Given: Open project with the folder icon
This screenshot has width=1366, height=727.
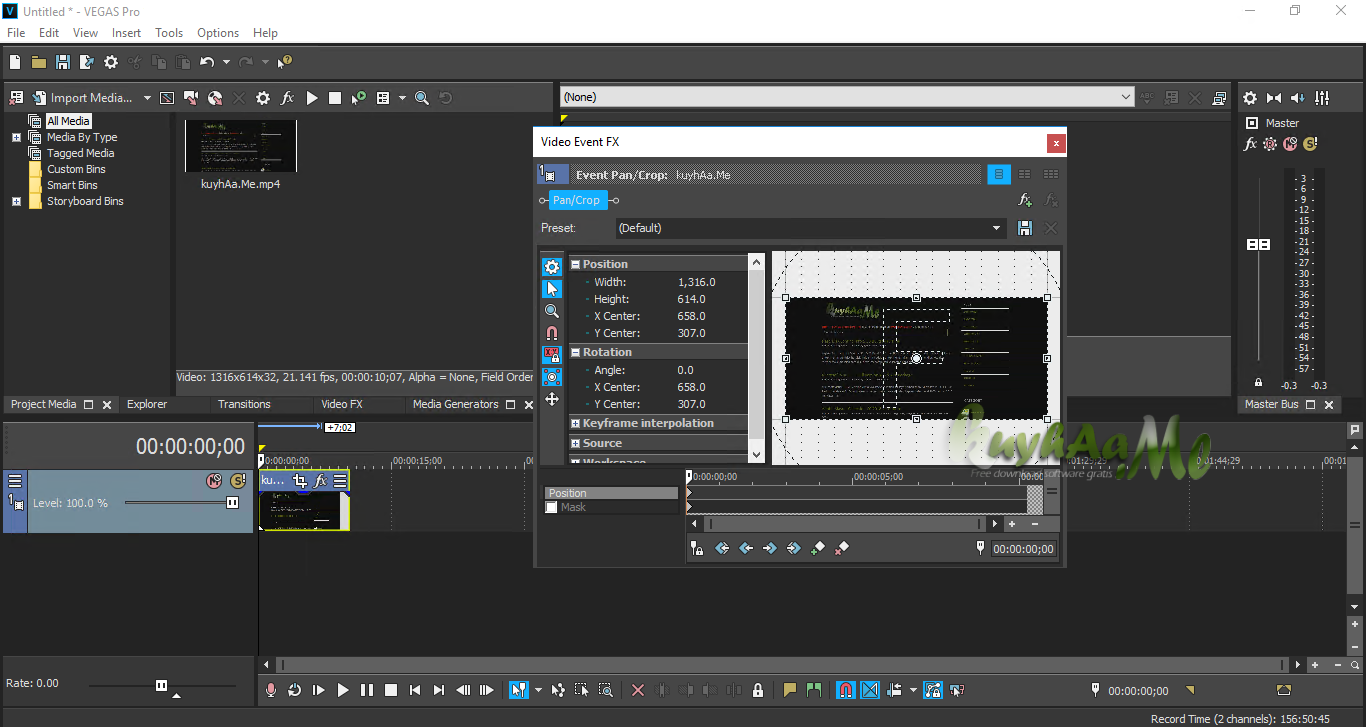Looking at the screenshot, I should [x=39, y=62].
